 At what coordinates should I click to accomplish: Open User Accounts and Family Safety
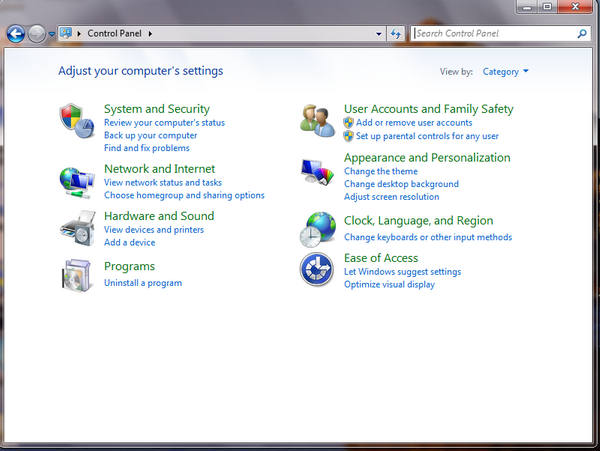(429, 109)
